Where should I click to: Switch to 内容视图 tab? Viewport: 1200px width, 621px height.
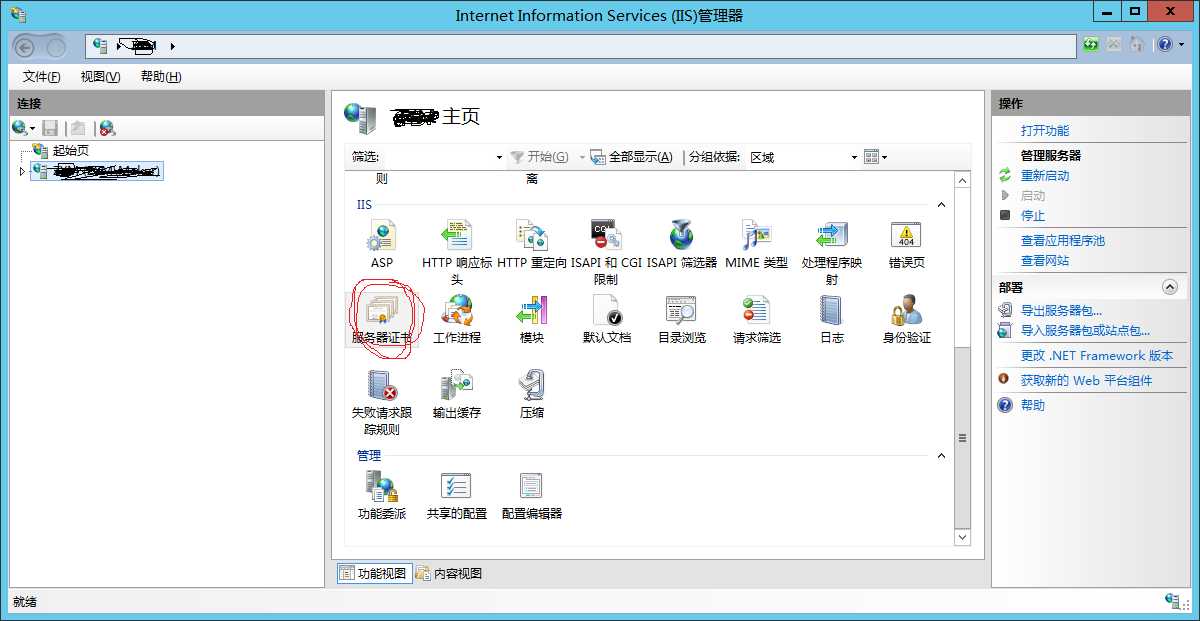click(x=449, y=573)
